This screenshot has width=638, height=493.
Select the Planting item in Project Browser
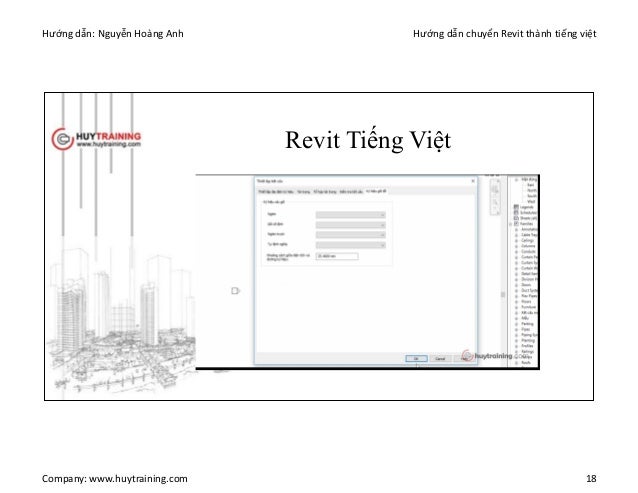click(528, 340)
